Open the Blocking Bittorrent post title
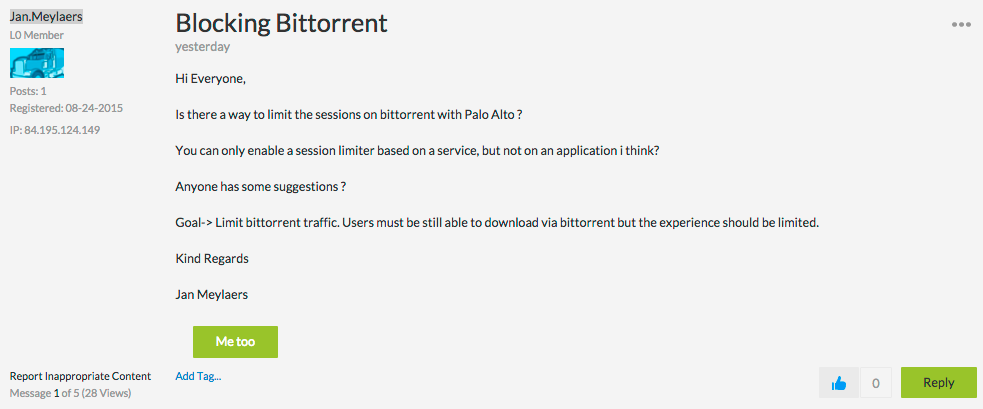Viewport: 983px width, 409px height. 281,22
